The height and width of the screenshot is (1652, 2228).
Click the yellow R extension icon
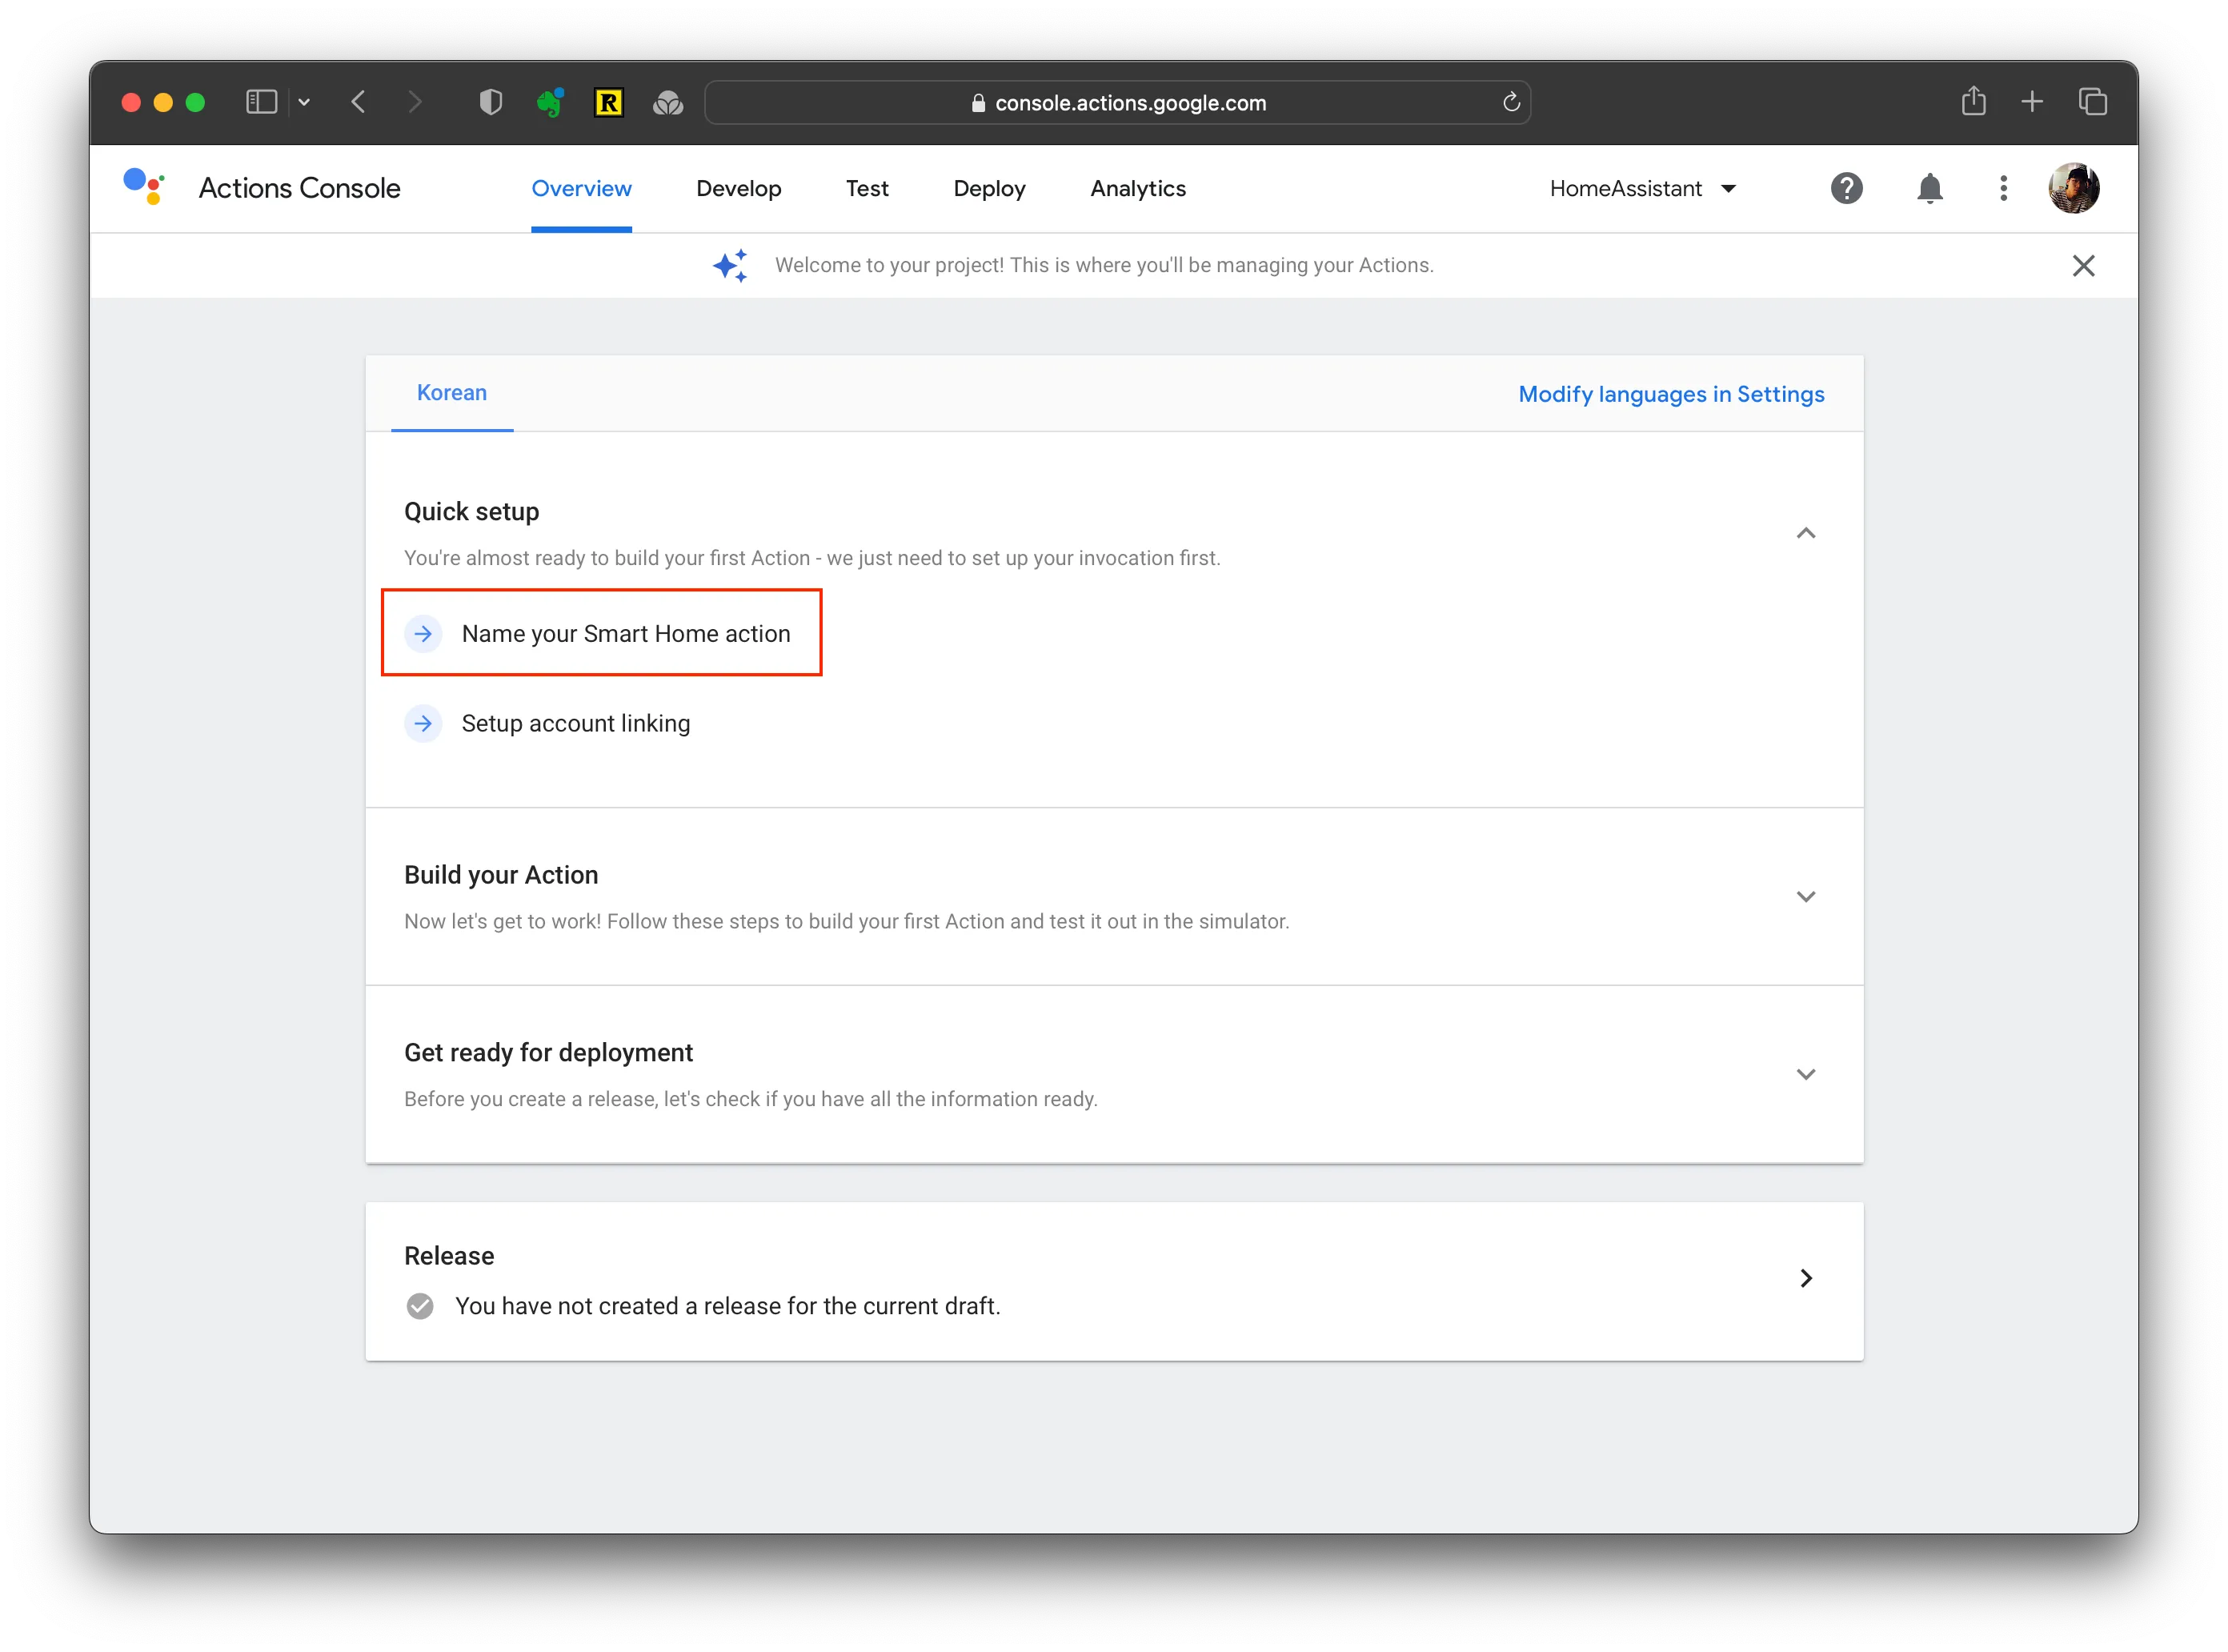(x=608, y=102)
